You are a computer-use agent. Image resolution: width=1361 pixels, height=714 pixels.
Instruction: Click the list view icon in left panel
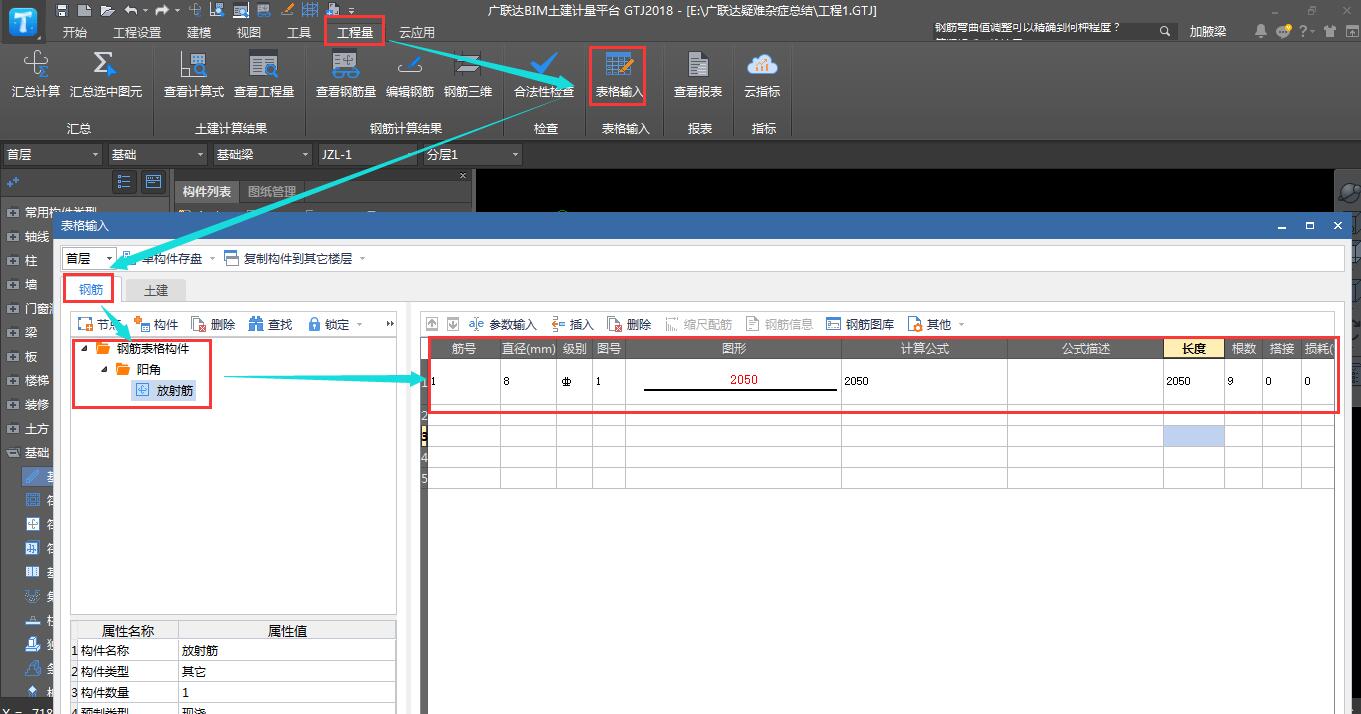click(124, 182)
